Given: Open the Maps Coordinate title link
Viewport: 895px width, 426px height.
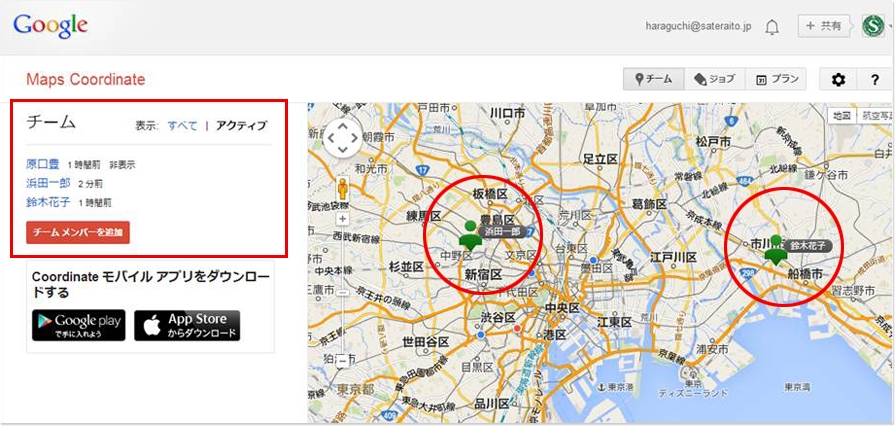Looking at the screenshot, I should point(86,79).
